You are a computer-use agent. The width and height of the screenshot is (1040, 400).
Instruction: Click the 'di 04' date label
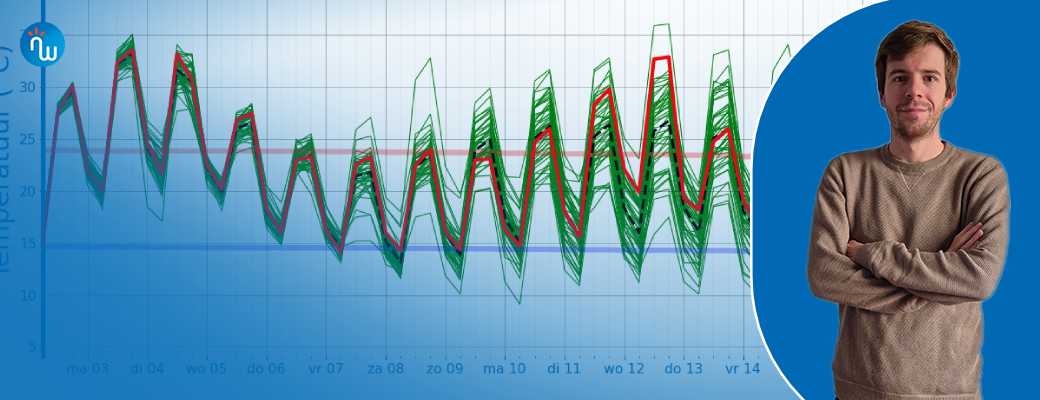(147, 368)
